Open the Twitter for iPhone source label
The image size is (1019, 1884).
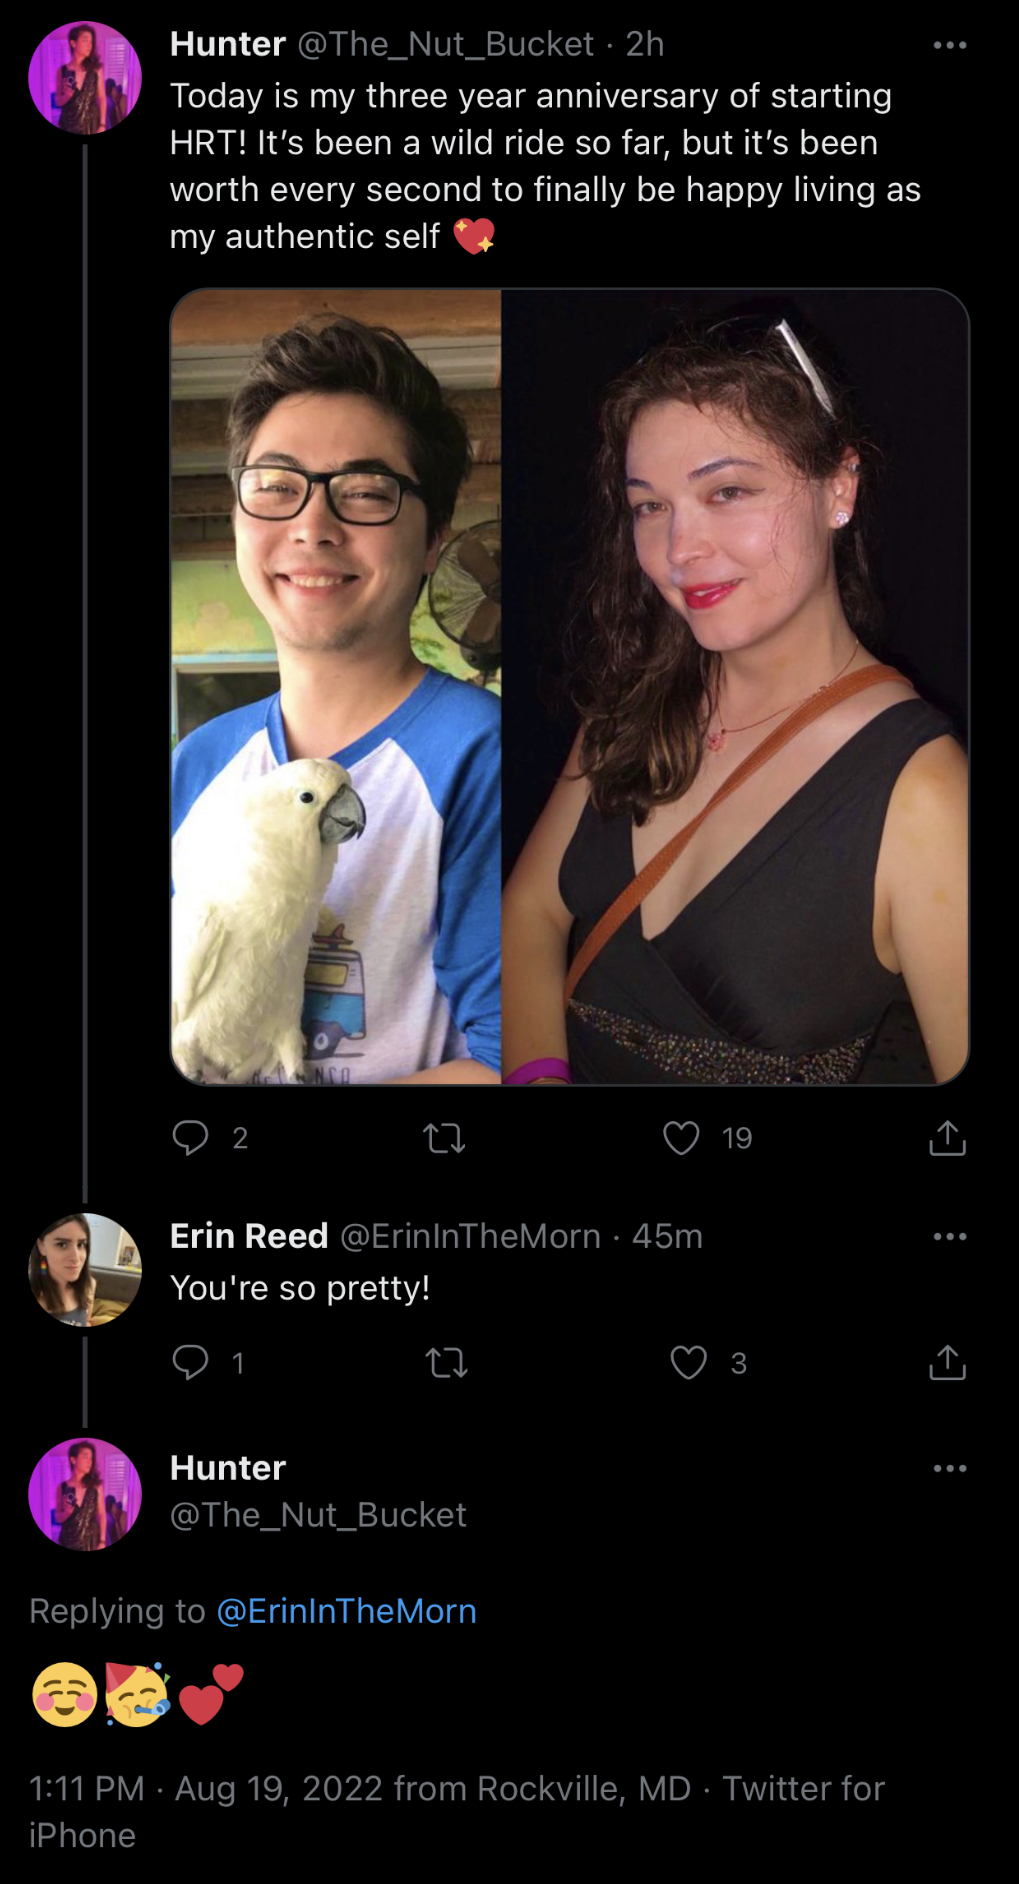[x=457, y=1812]
